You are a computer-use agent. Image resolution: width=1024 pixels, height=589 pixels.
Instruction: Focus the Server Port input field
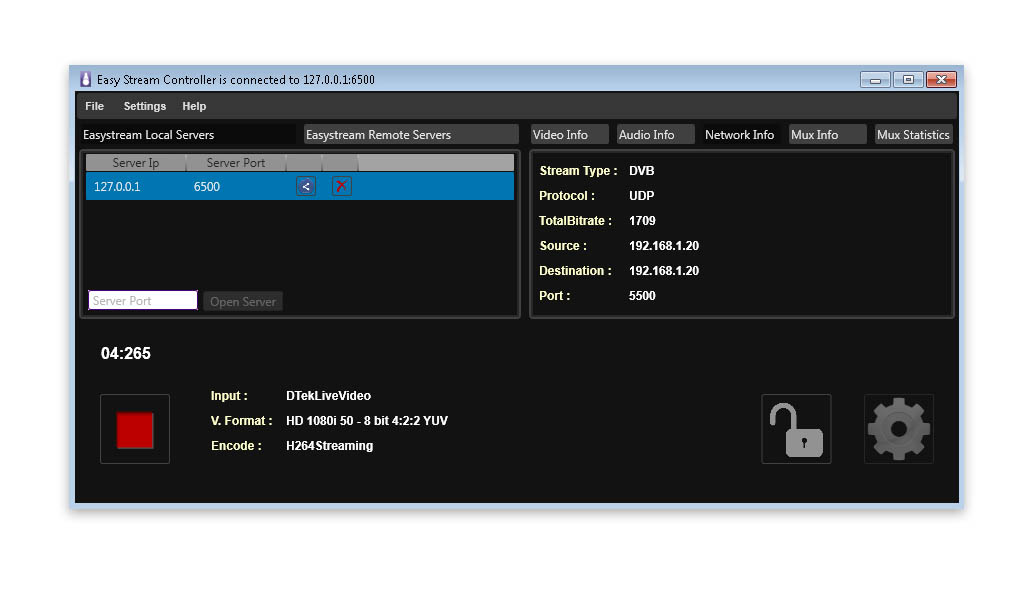pos(143,300)
